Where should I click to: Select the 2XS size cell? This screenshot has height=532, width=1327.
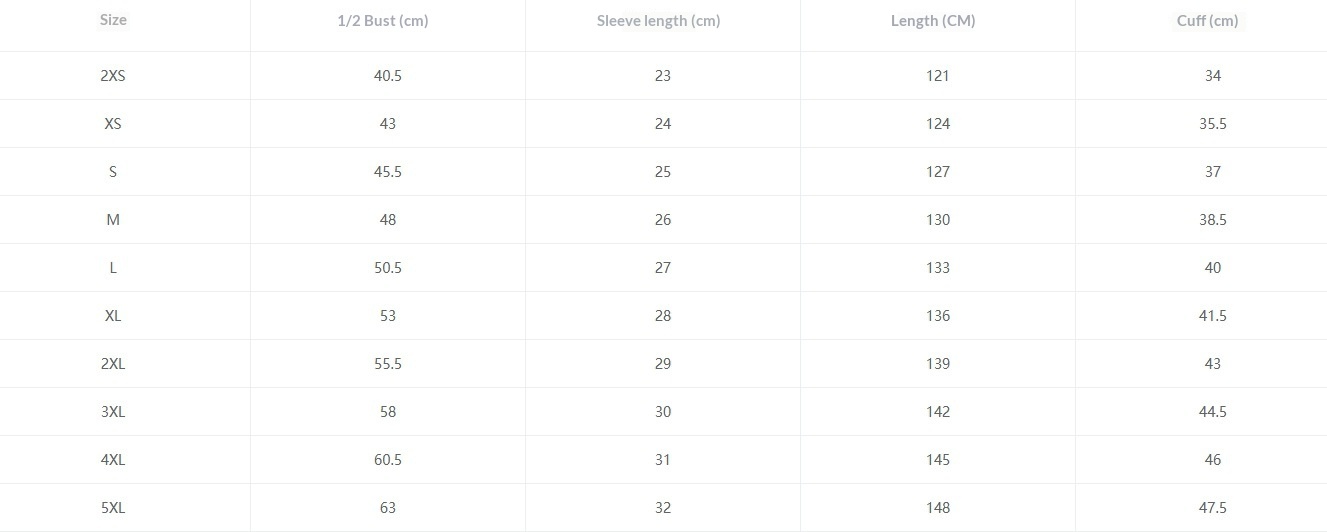pyautogui.click(x=113, y=76)
